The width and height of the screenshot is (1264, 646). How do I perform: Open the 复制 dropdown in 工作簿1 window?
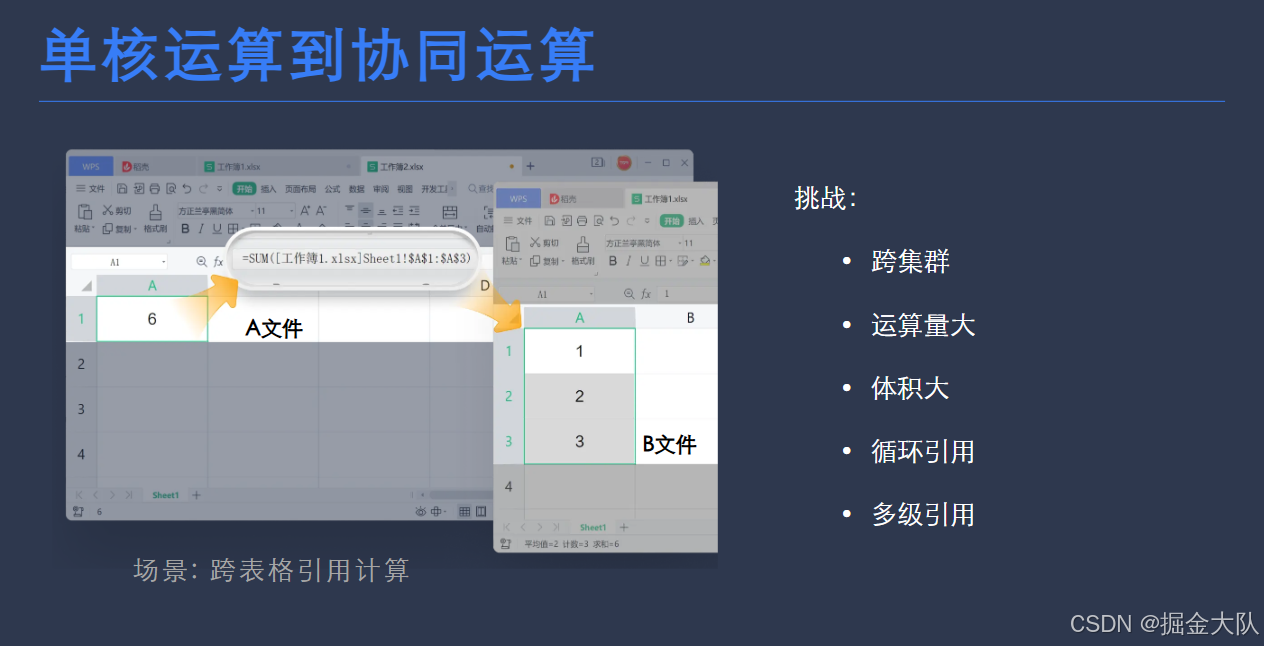tap(563, 261)
